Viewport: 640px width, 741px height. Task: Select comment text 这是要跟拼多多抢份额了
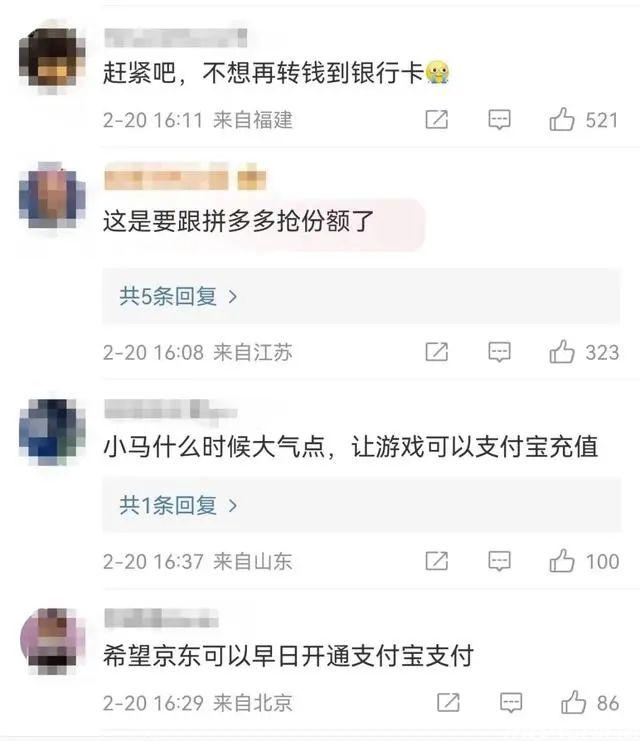(x=239, y=221)
